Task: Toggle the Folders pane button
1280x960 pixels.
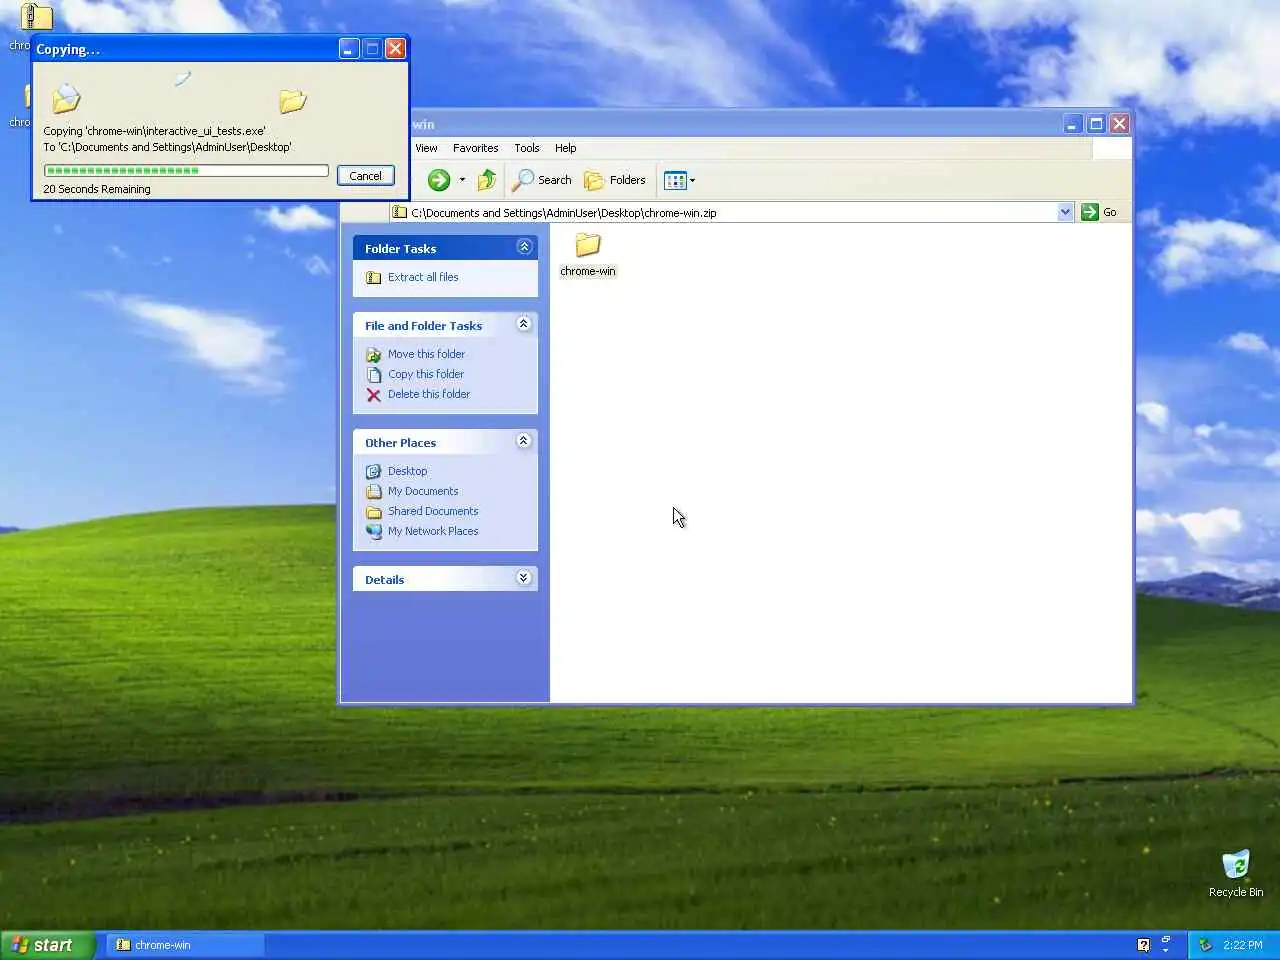Action: tap(615, 180)
